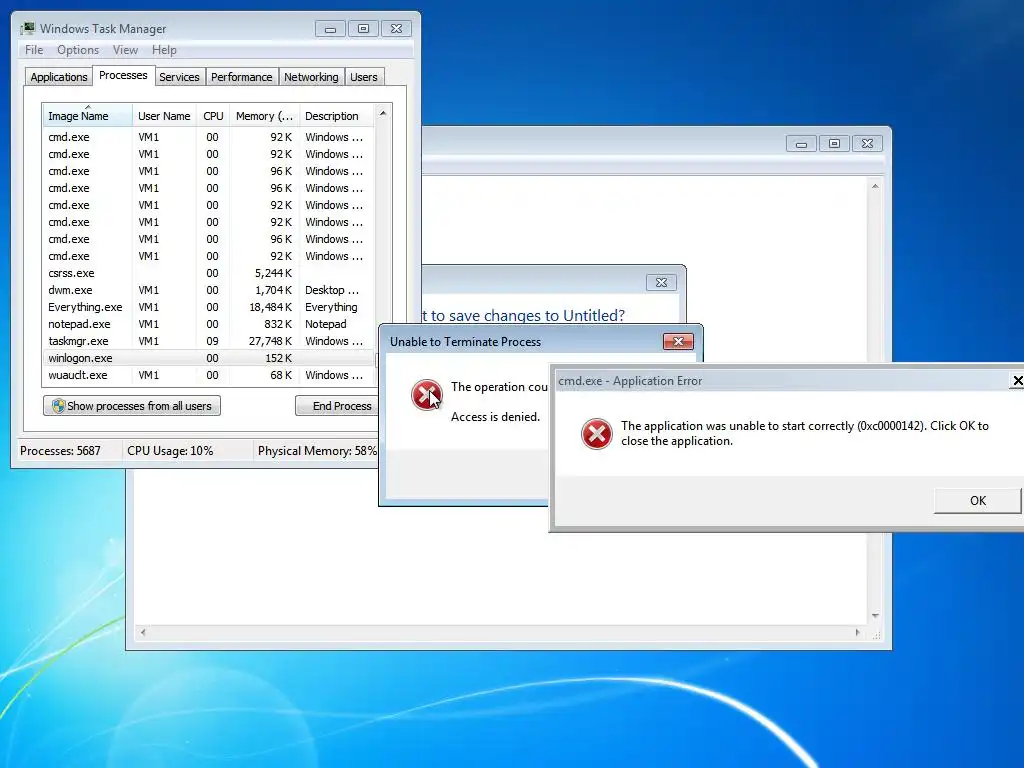The height and width of the screenshot is (768, 1024).
Task: Open the View menu in Task Manager
Action: pos(125,50)
